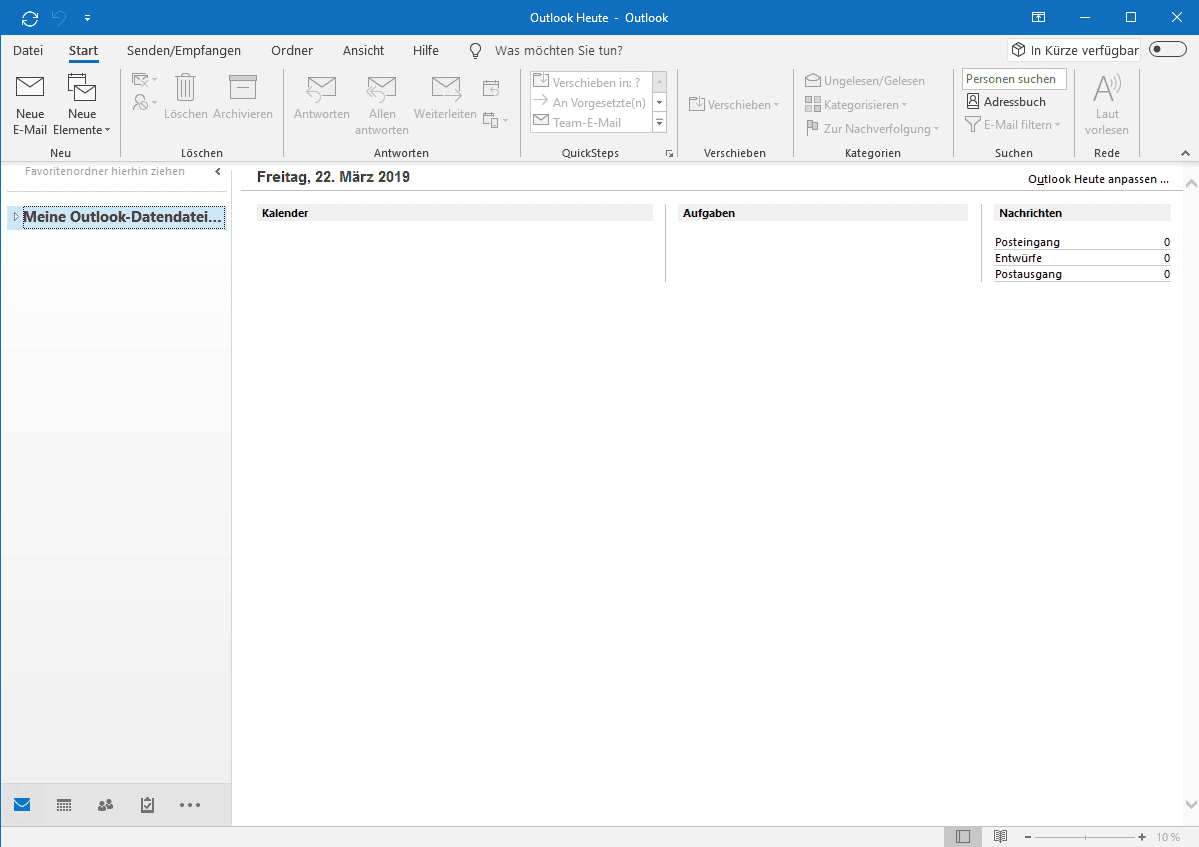Open the Adressbuch

tap(1006, 102)
